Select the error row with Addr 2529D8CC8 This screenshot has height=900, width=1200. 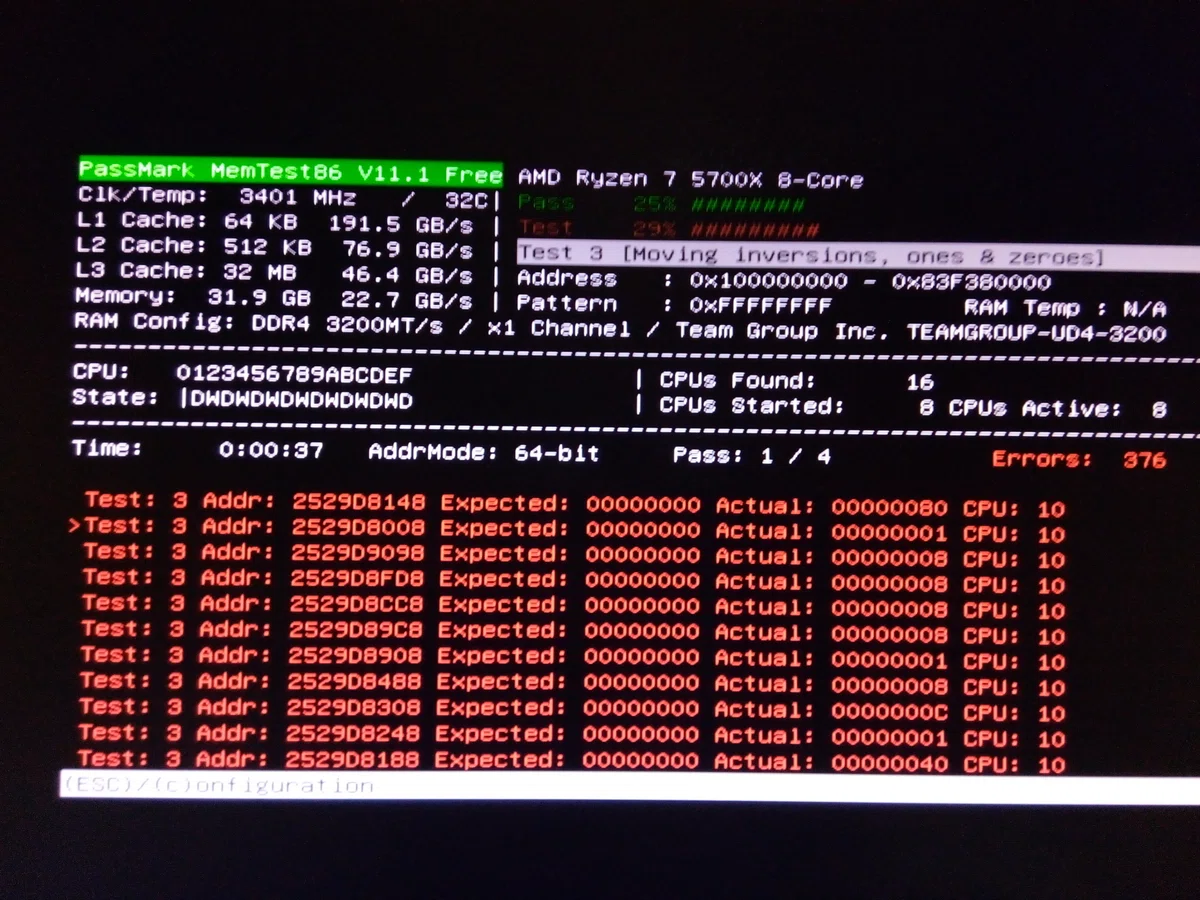tap(574, 606)
